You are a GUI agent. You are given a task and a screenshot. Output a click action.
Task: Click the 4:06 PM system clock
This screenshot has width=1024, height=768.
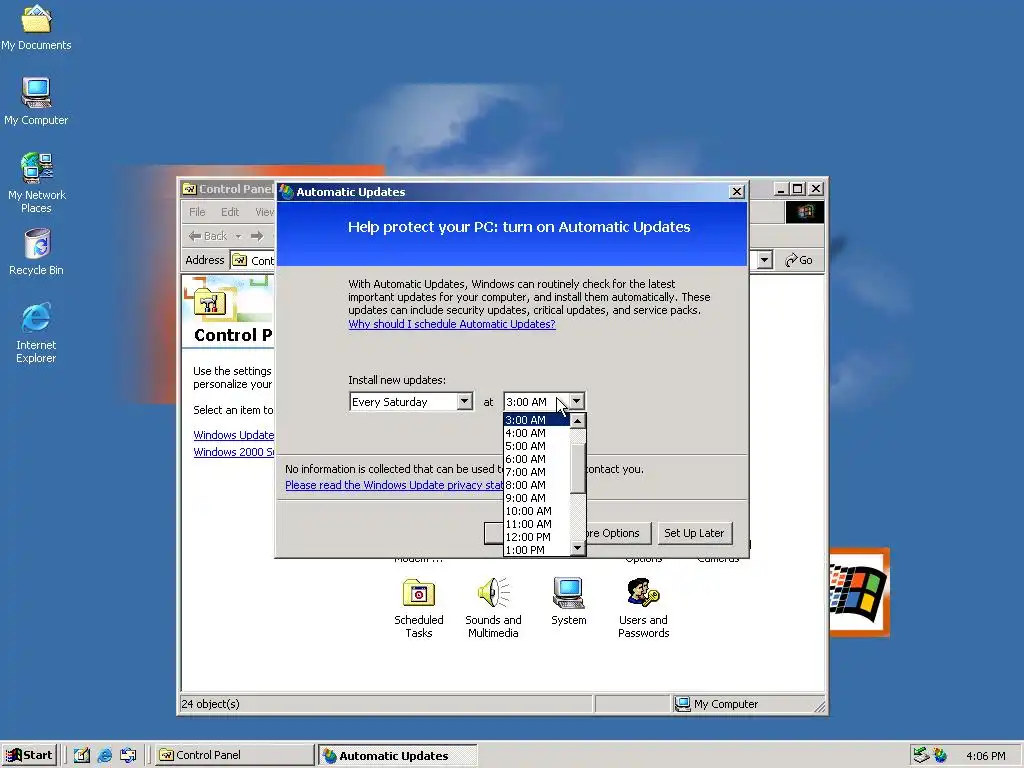click(985, 756)
